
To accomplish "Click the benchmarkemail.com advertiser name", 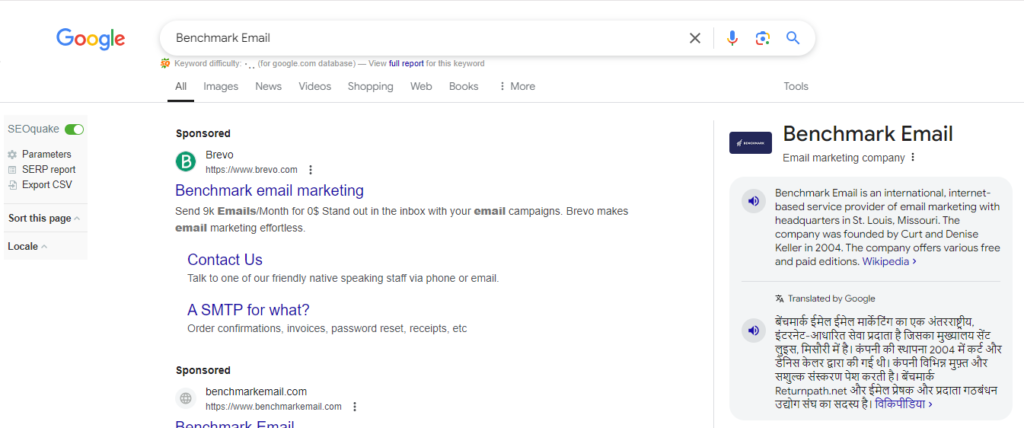I will coord(256,391).
